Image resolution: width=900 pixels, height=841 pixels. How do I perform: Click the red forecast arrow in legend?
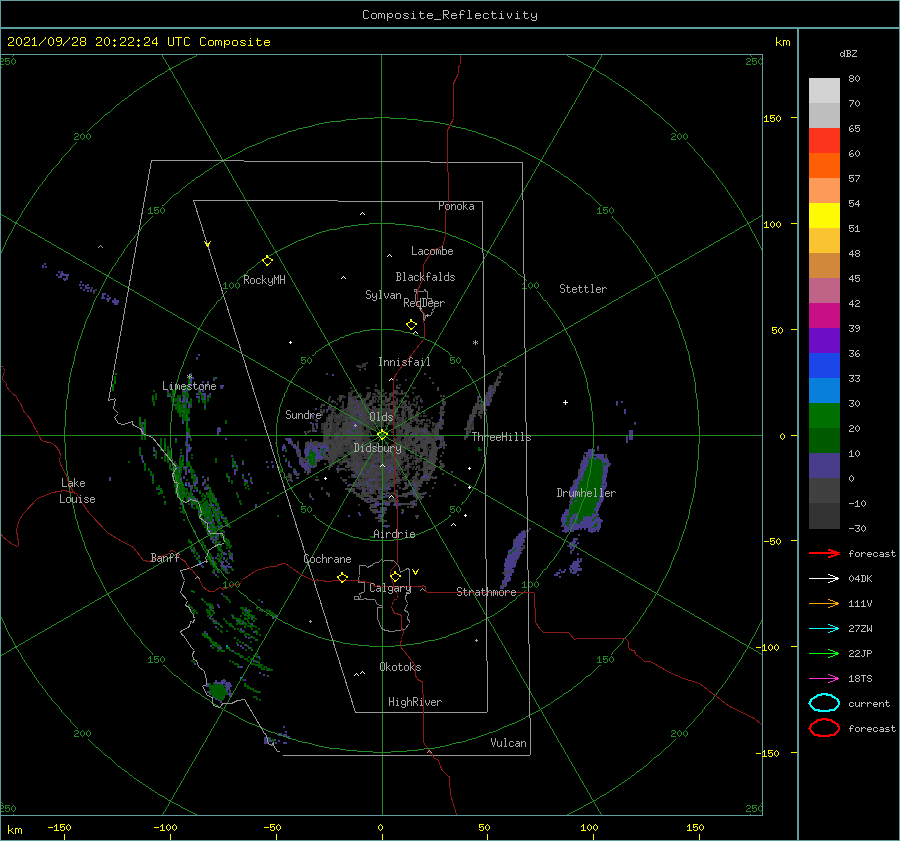click(824, 553)
